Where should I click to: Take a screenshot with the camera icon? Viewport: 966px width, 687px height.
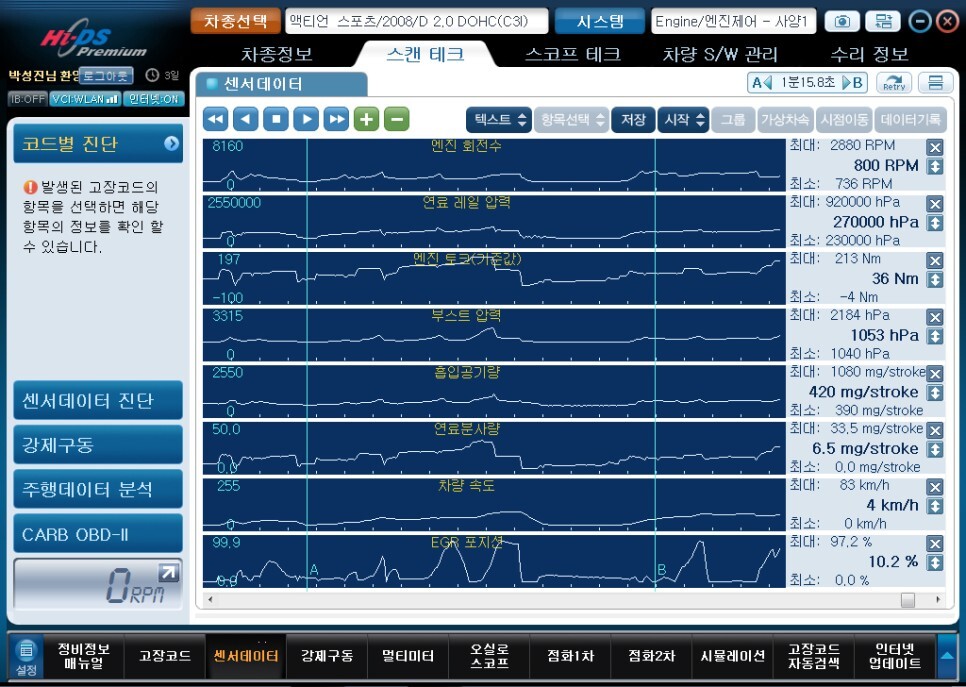pyautogui.click(x=842, y=22)
